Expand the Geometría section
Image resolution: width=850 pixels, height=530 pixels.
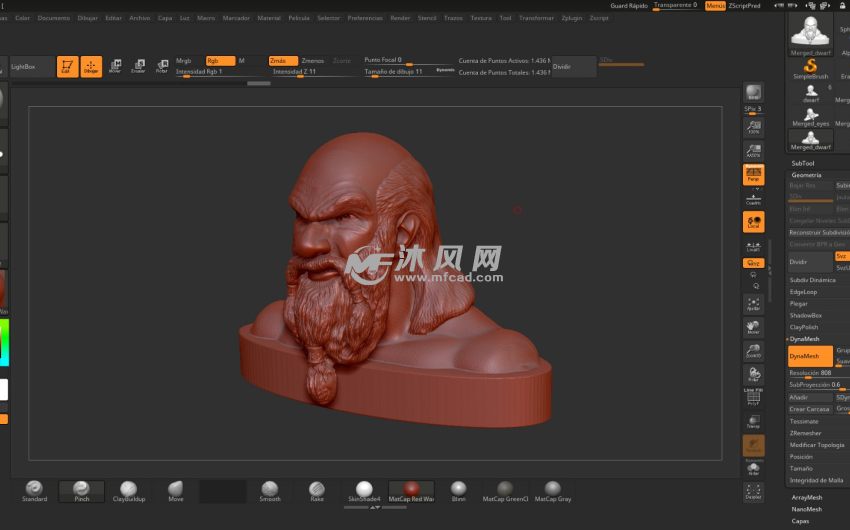[806, 175]
